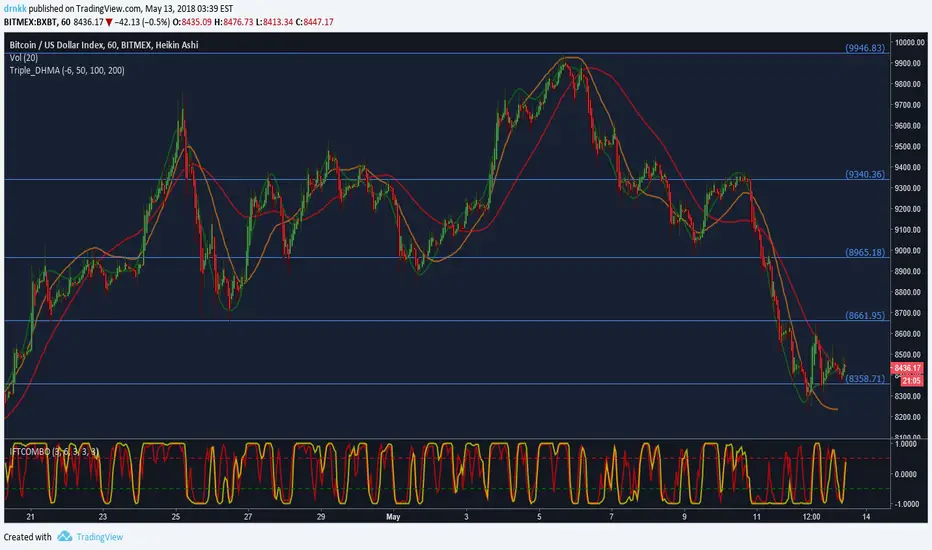This screenshot has height=550, width=932.
Task: Click the 8965.18 horizontal level label
Action: [x=865, y=252]
